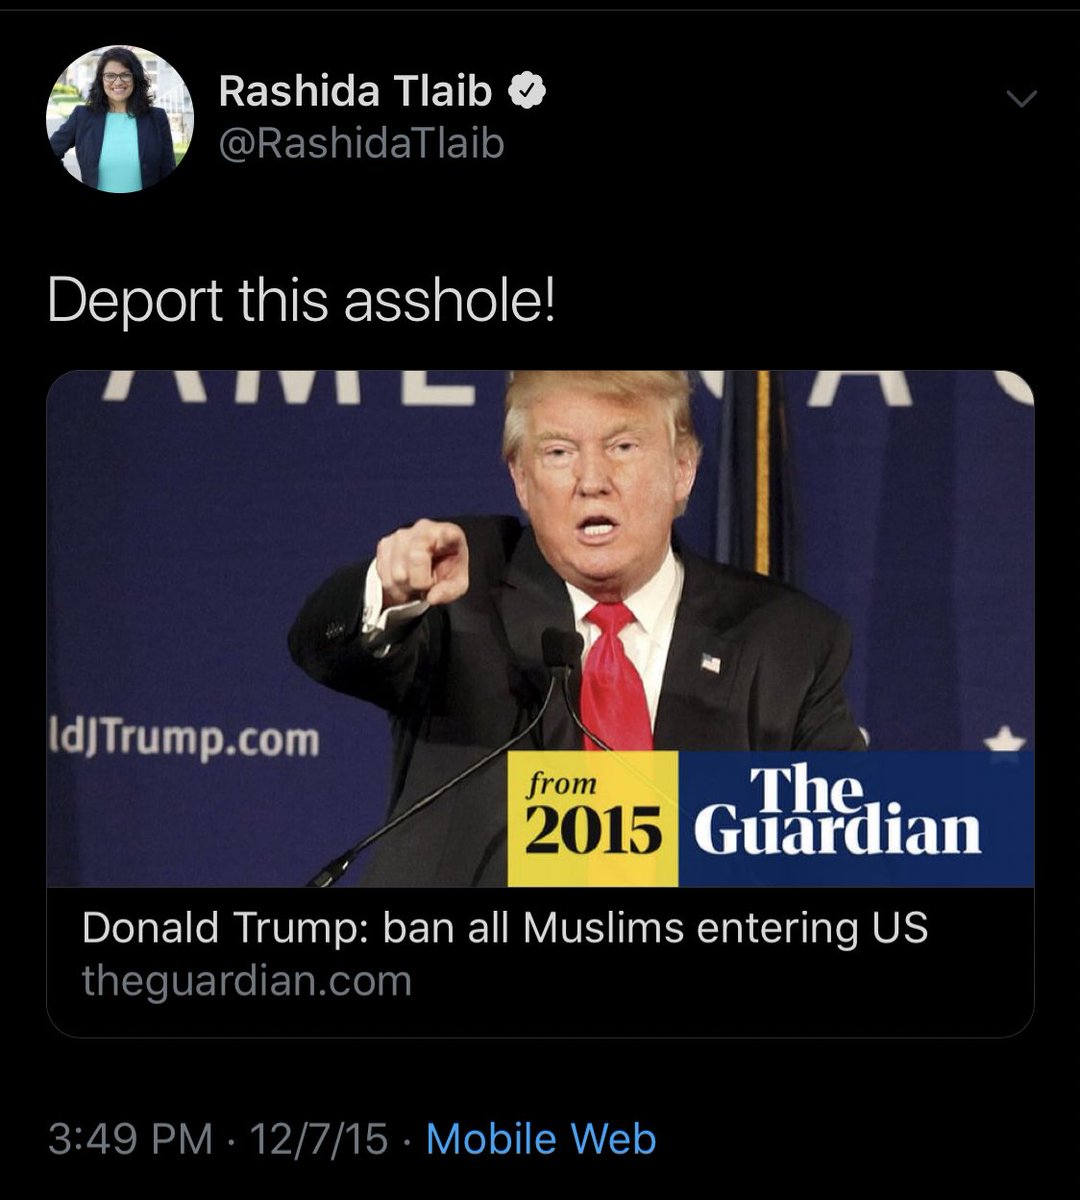Click the 3:49 PM timestamp
Image resolution: width=1080 pixels, height=1200 pixels.
click(130, 1139)
